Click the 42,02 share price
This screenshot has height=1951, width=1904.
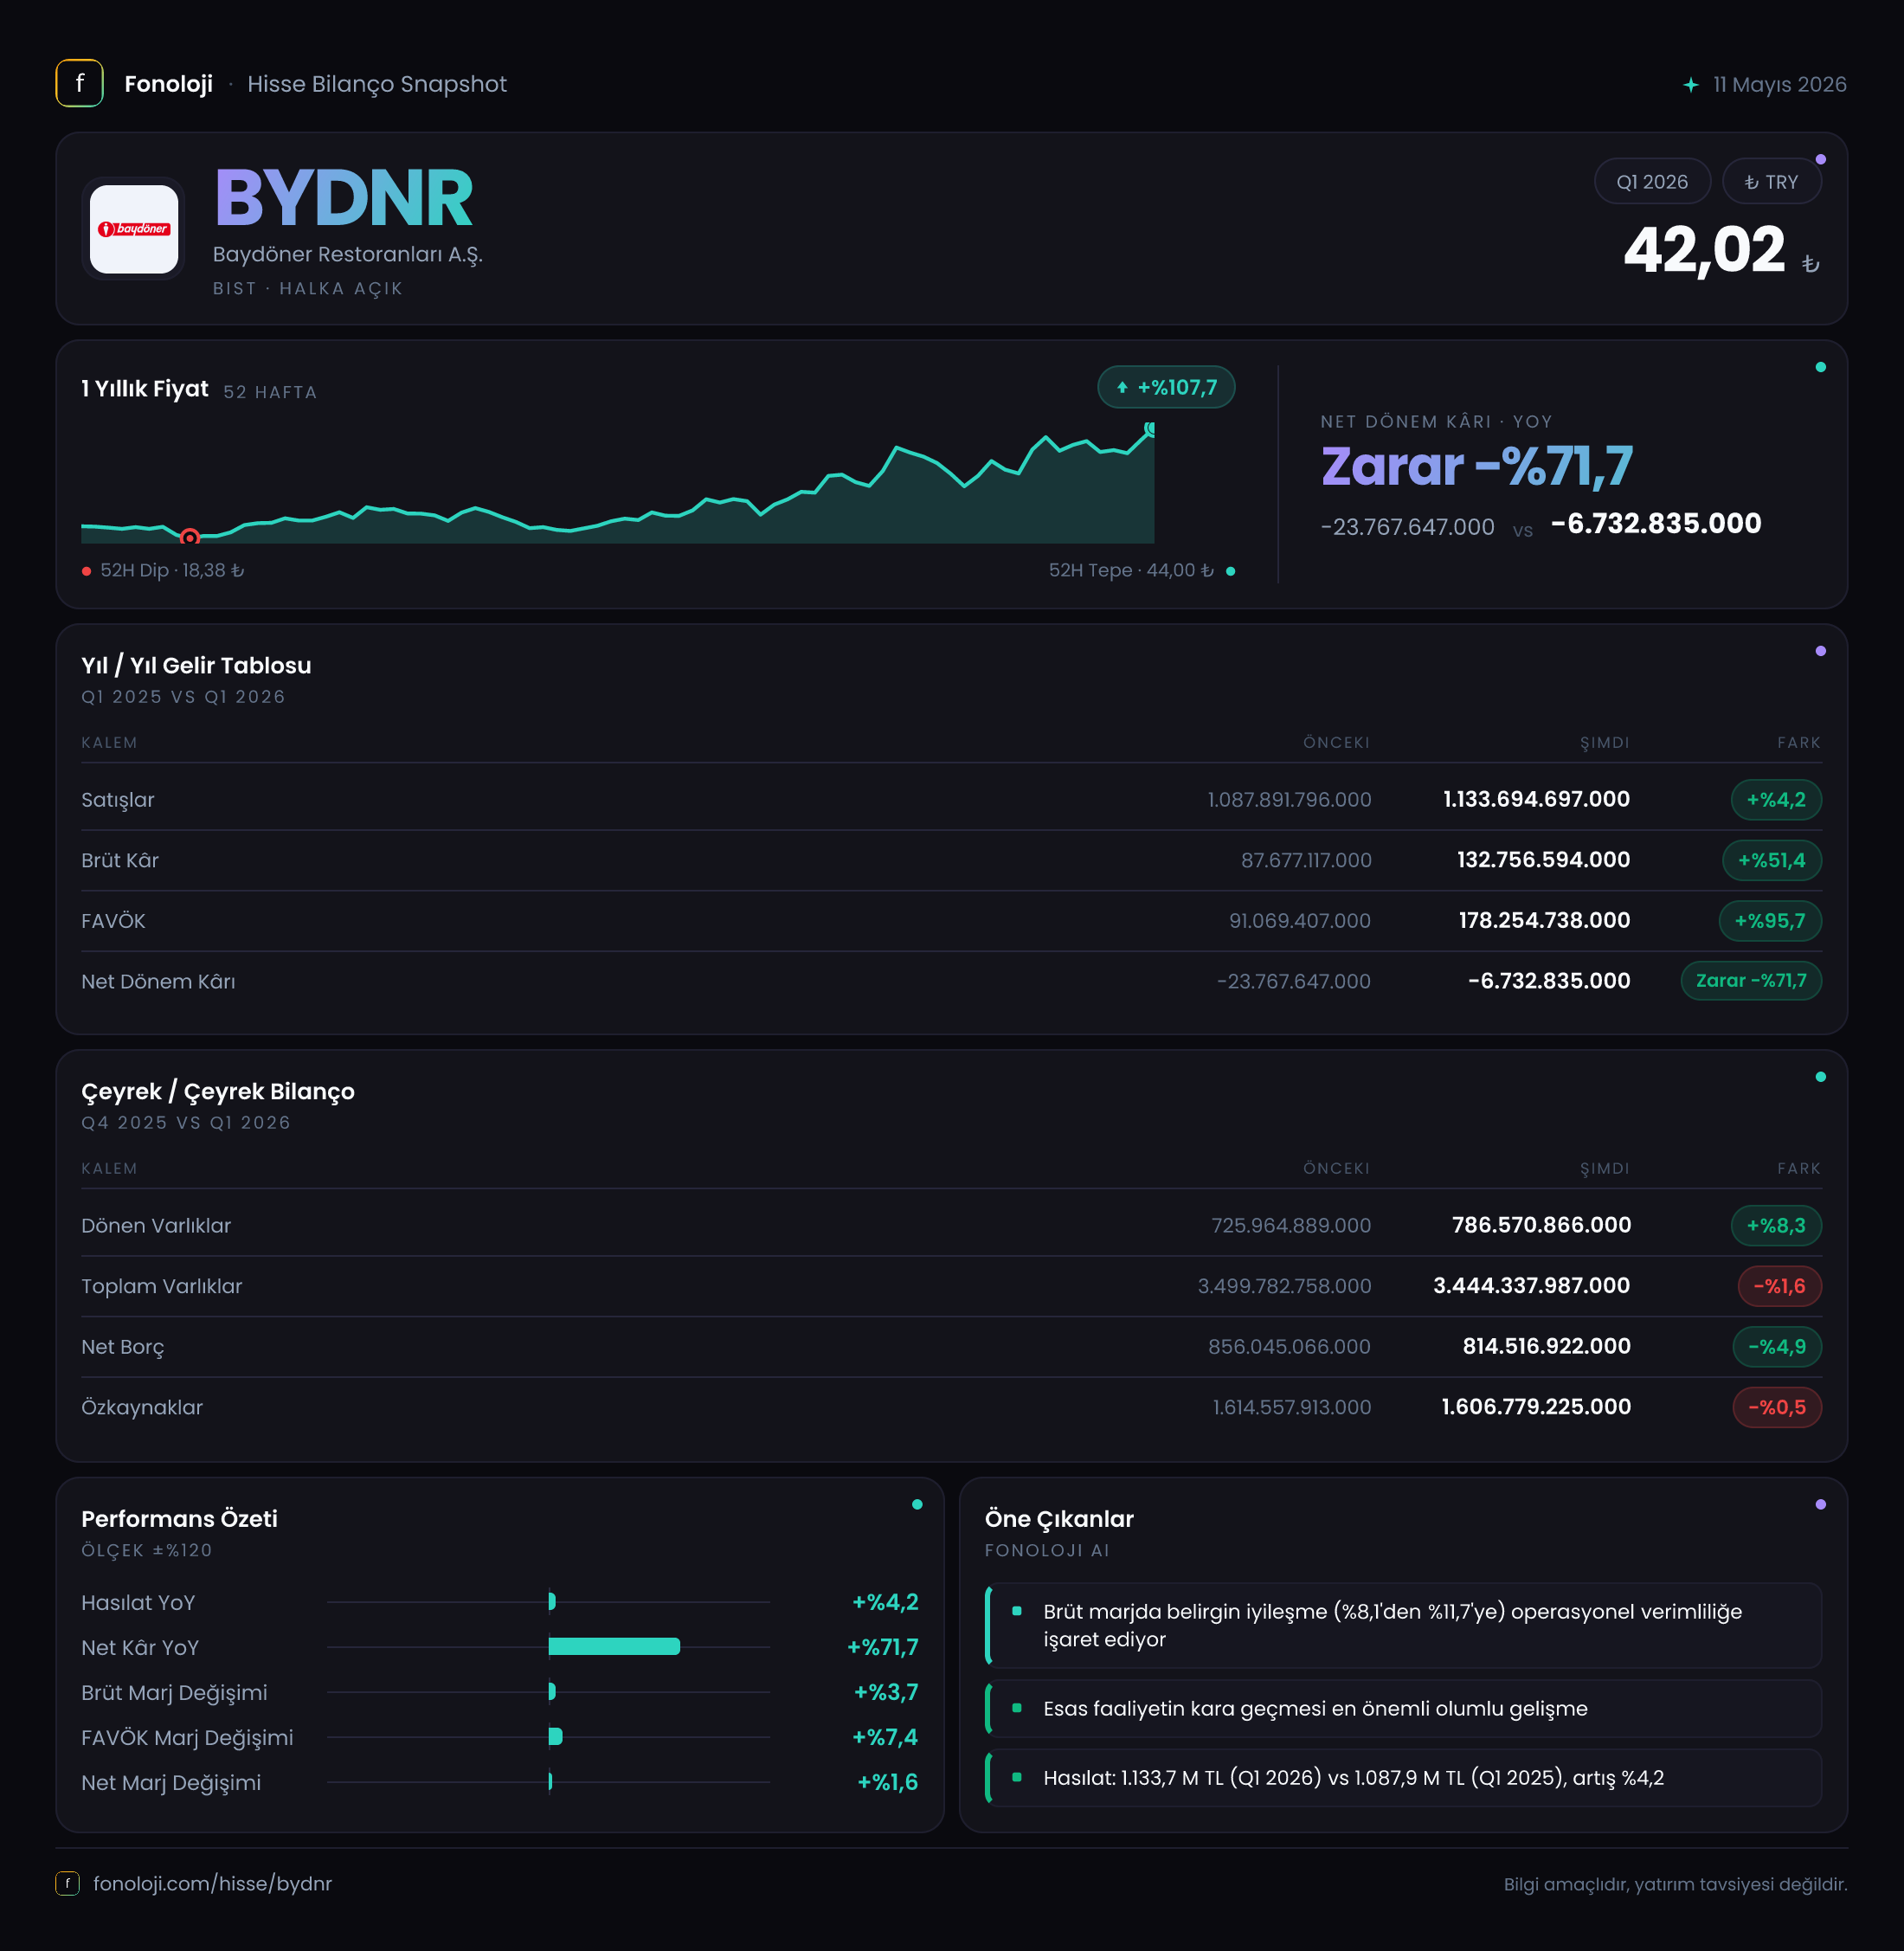[x=1704, y=249]
